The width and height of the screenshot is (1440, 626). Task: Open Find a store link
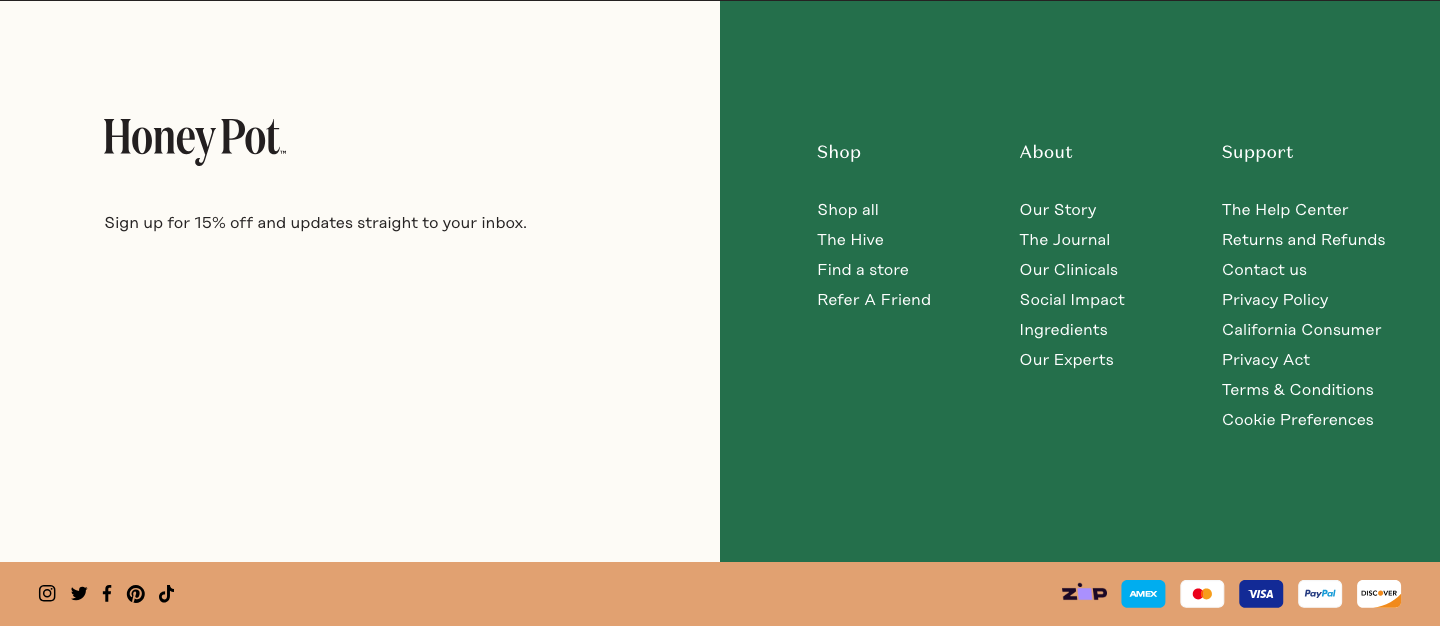[863, 270]
